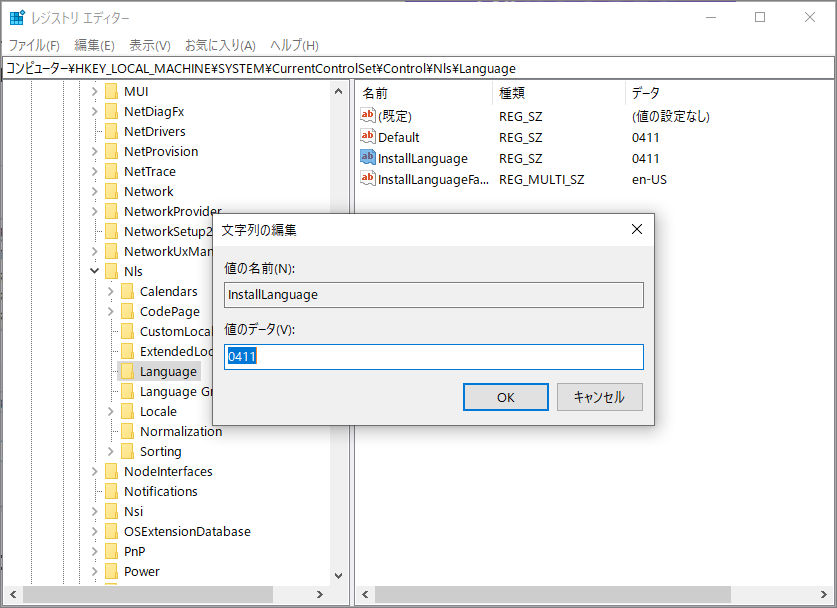Expand the Calendars tree node
This screenshot has height=608, width=837.
110,291
